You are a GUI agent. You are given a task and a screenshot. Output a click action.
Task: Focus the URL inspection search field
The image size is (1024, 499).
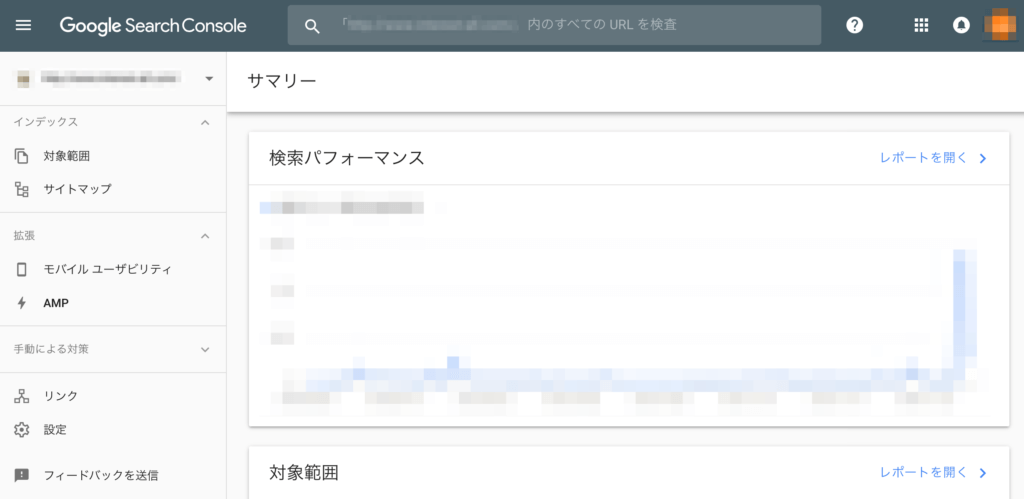554,25
